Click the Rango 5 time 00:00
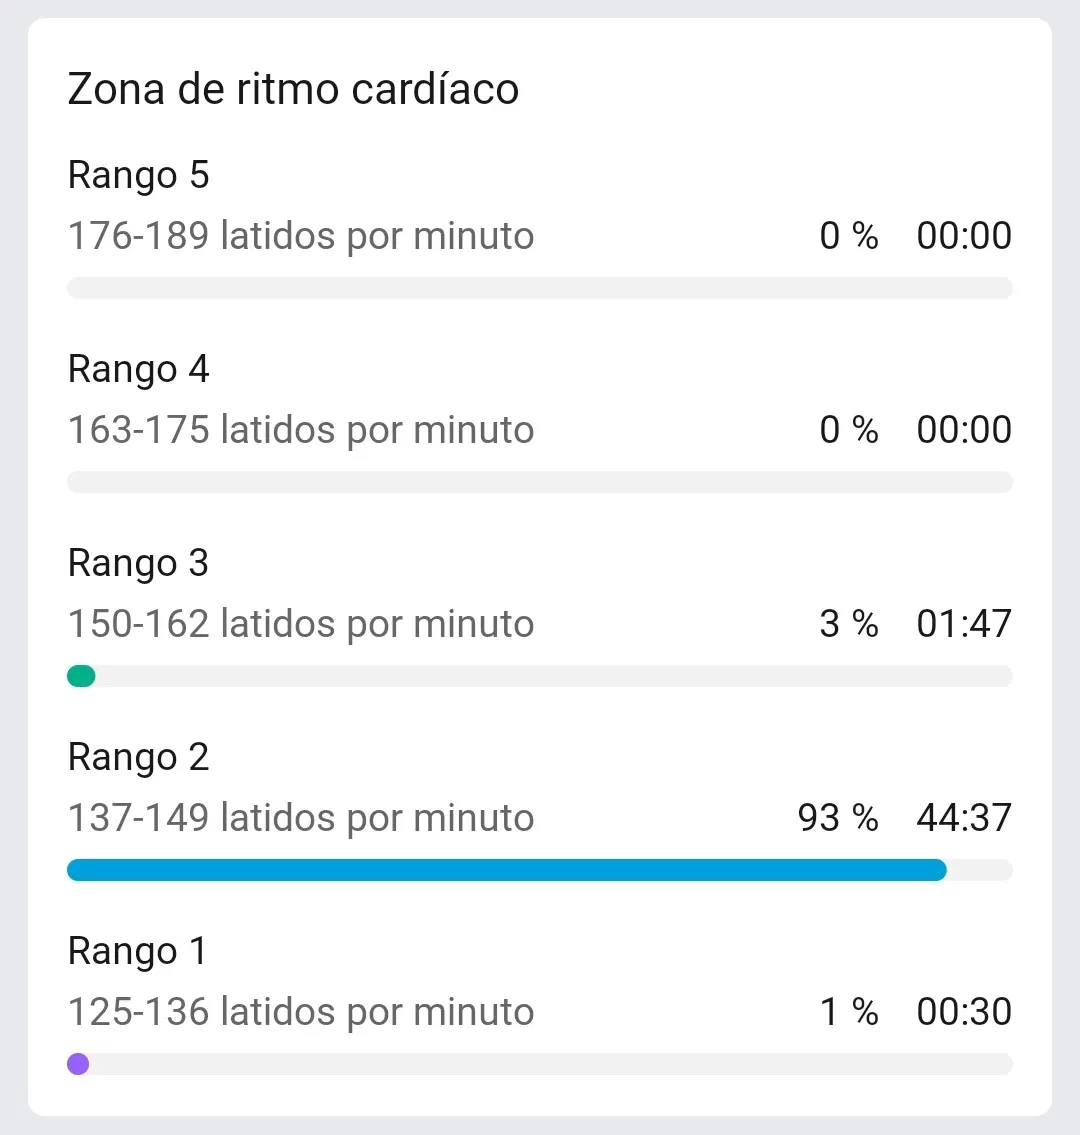The image size is (1080, 1135). (x=964, y=236)
